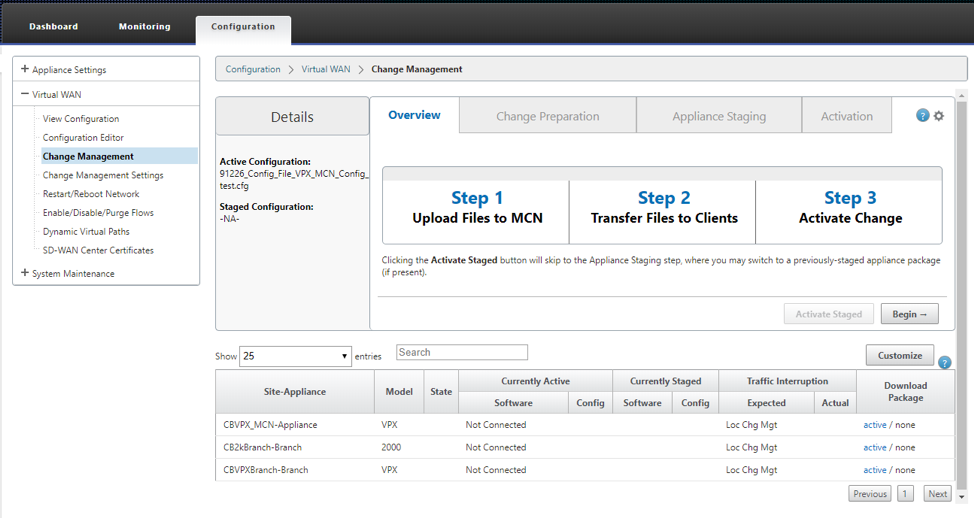Click the scroll down arrow on the scrollbar
974x518 pixels.
962,497
